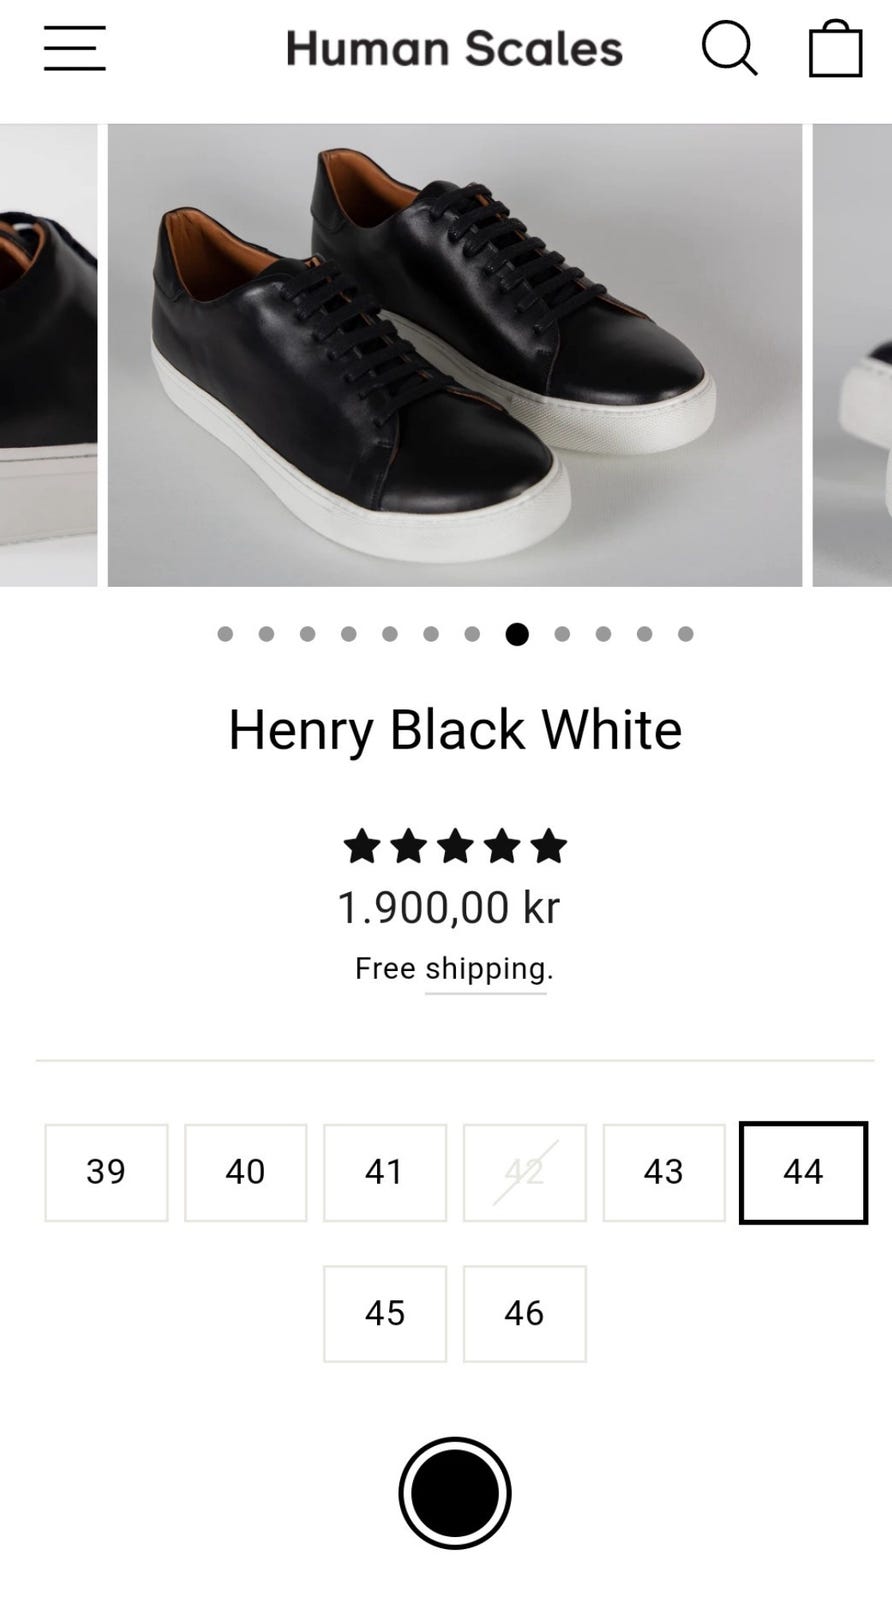Viewport: 892px width, 1600px height.
Task: Click the main black sneaker photo
Action: [455, 355]
